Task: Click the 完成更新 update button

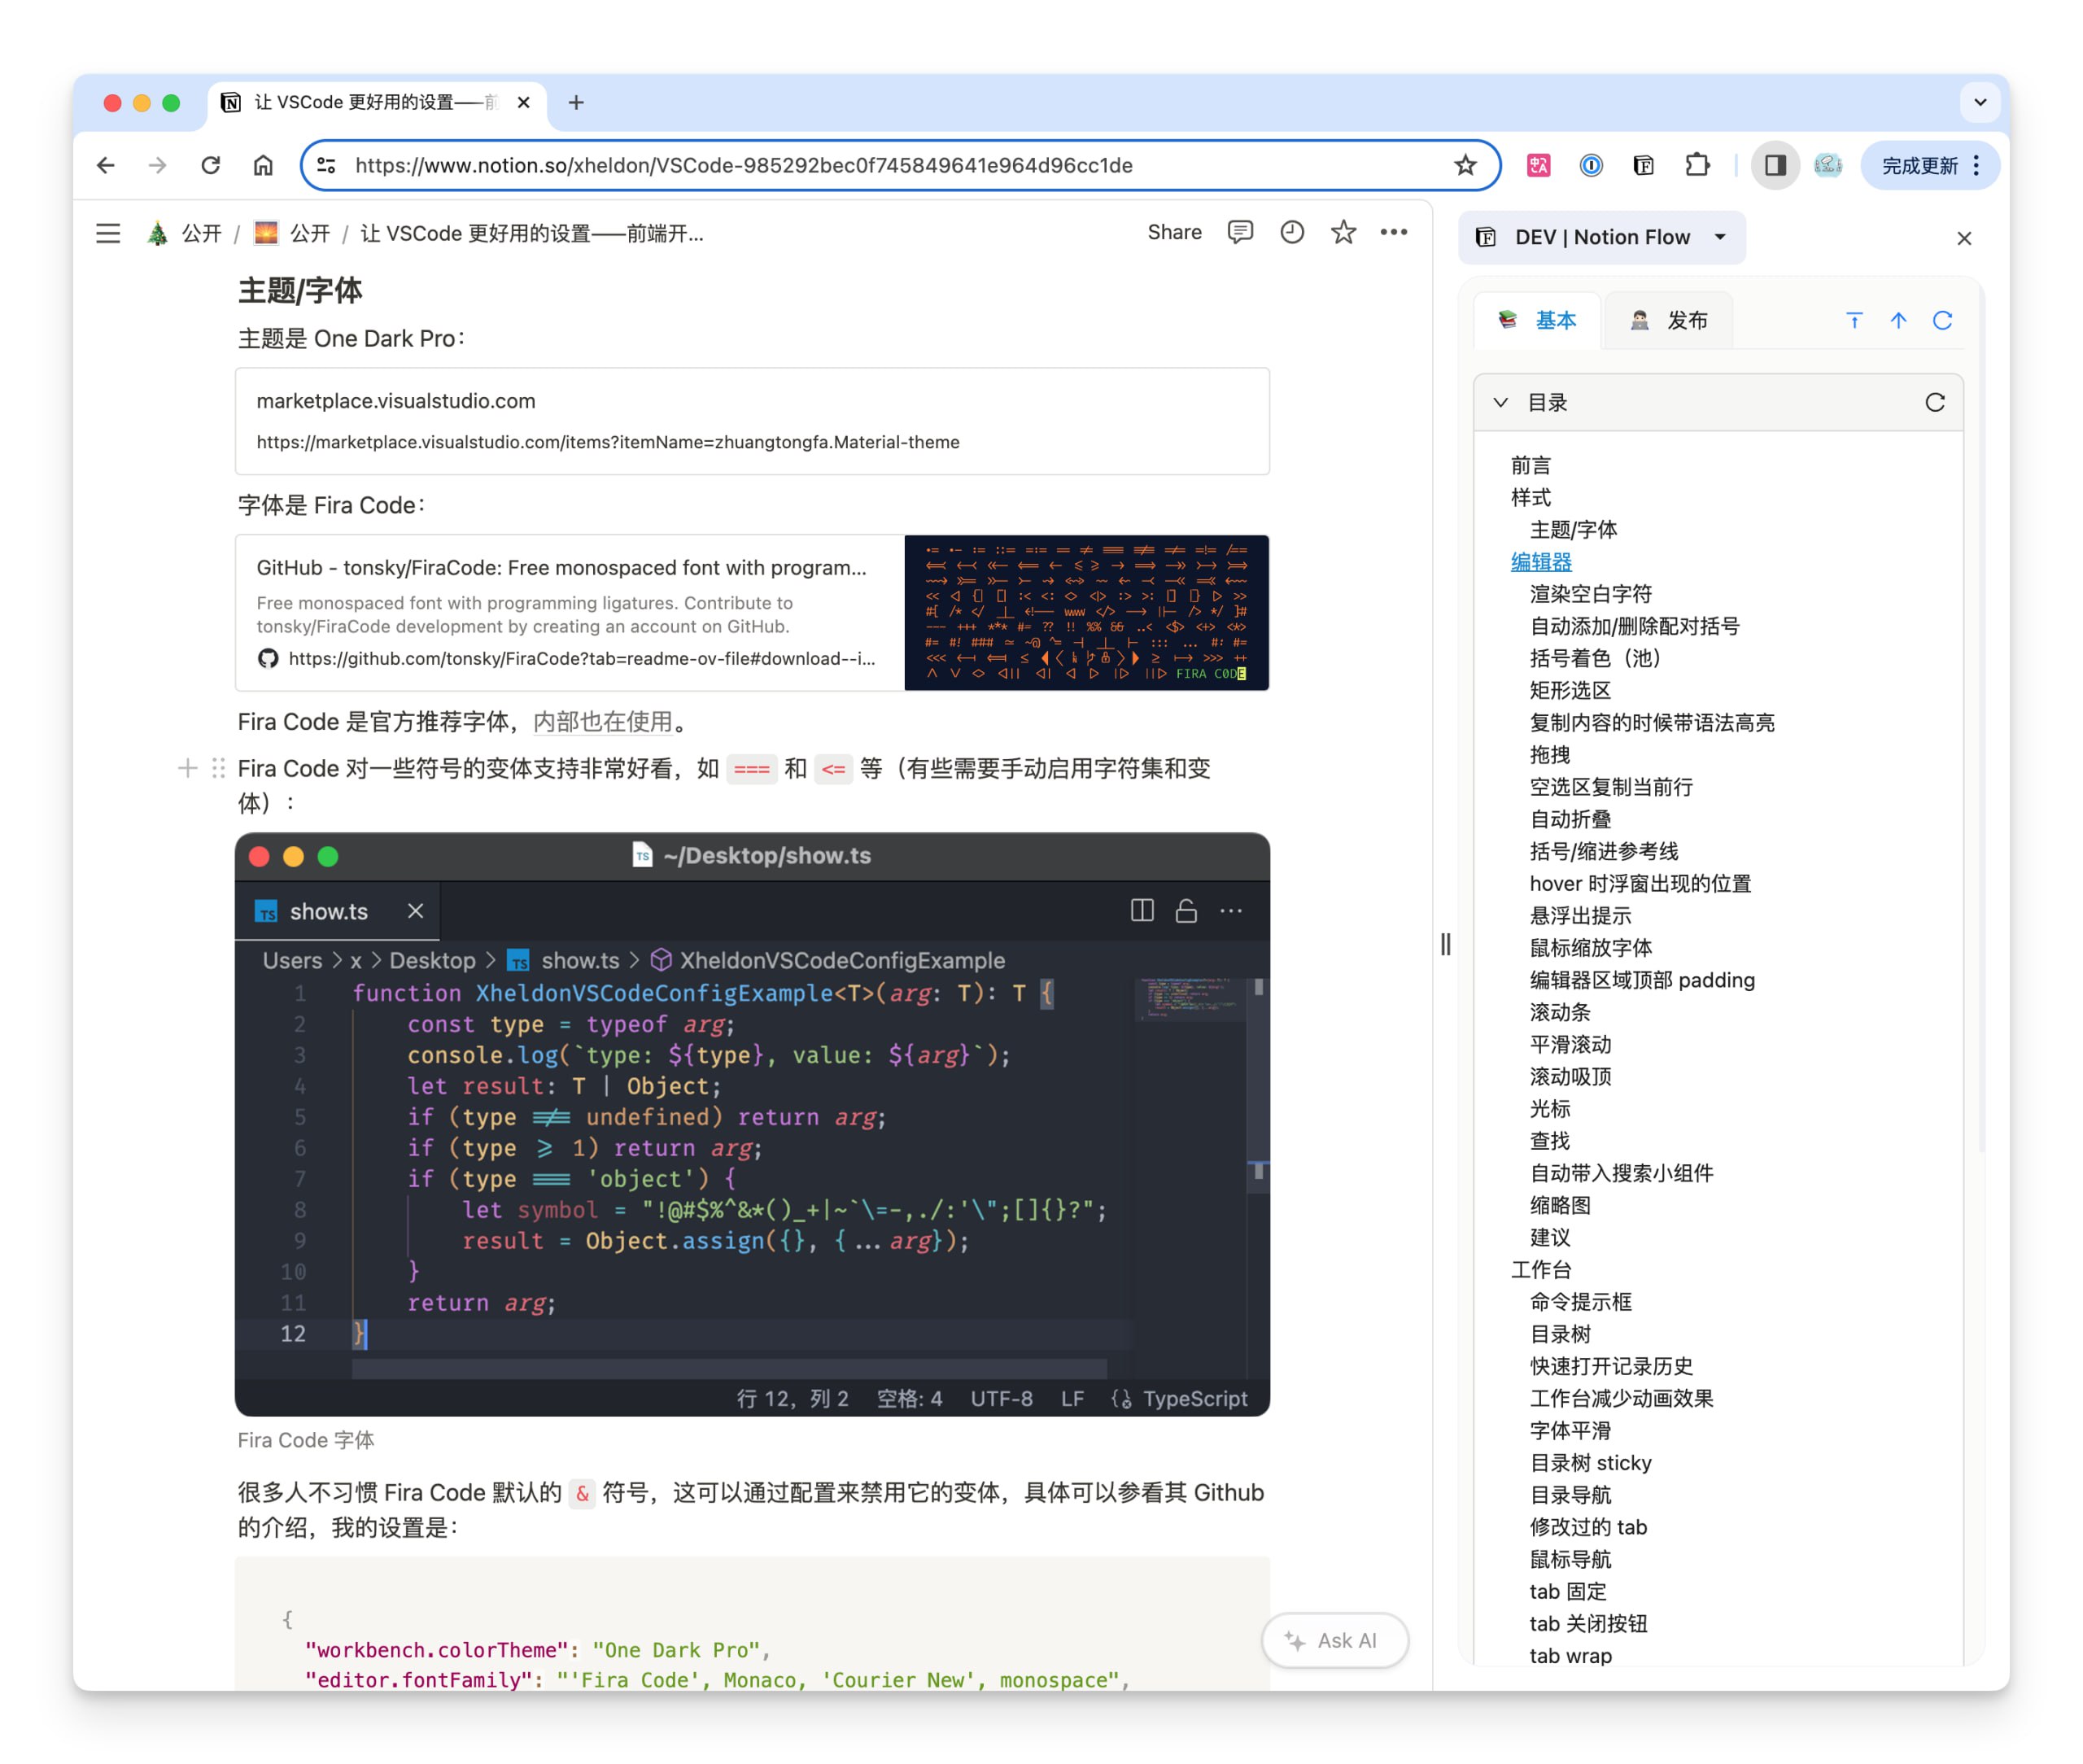Action: (x=1929, y=166)
